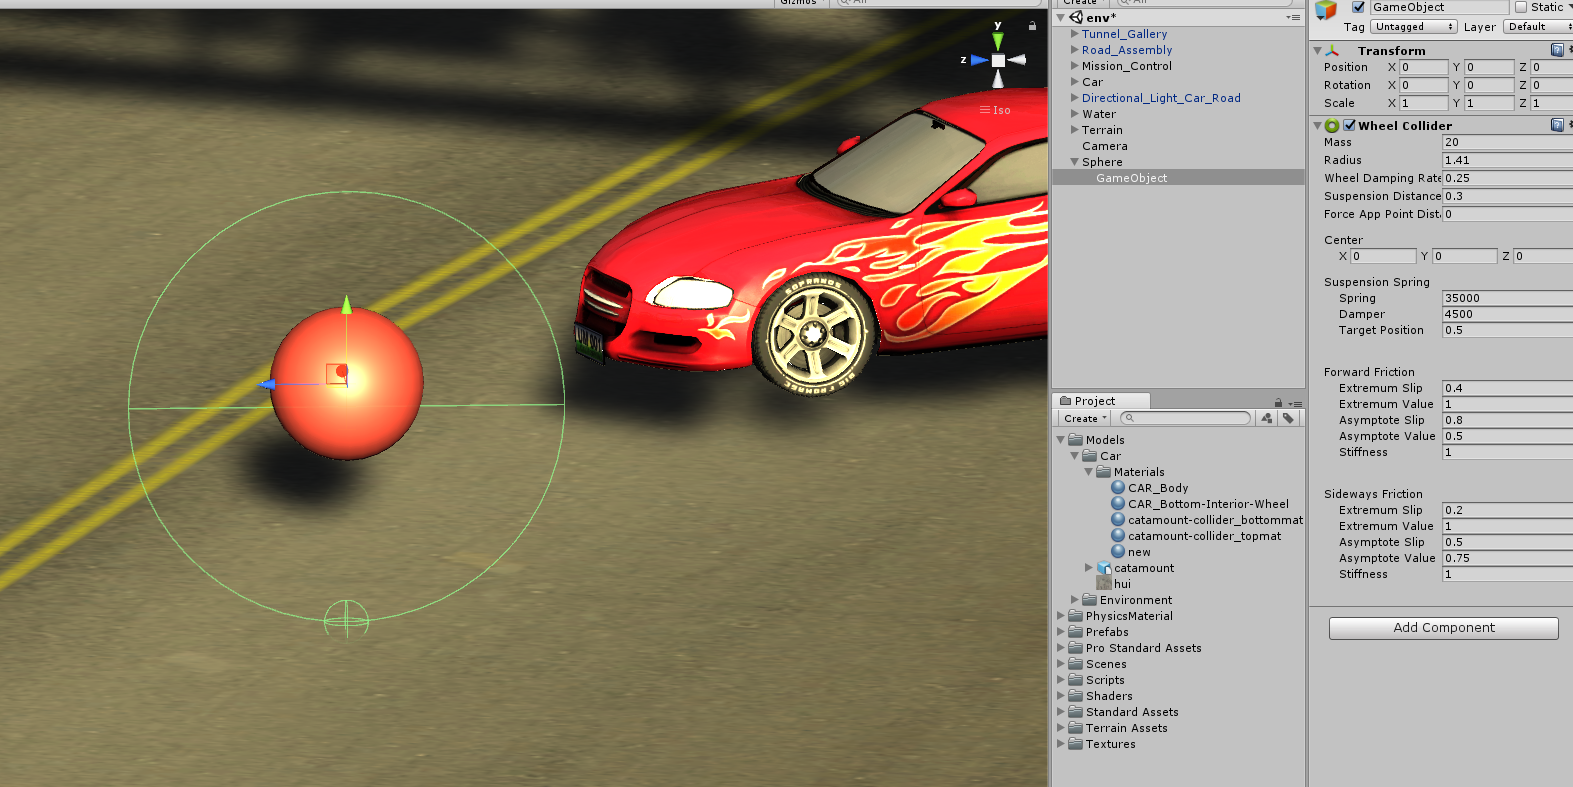1573x787 pixels.
Task: Open the Layer dropdown showing Default
Action: 1539,27
